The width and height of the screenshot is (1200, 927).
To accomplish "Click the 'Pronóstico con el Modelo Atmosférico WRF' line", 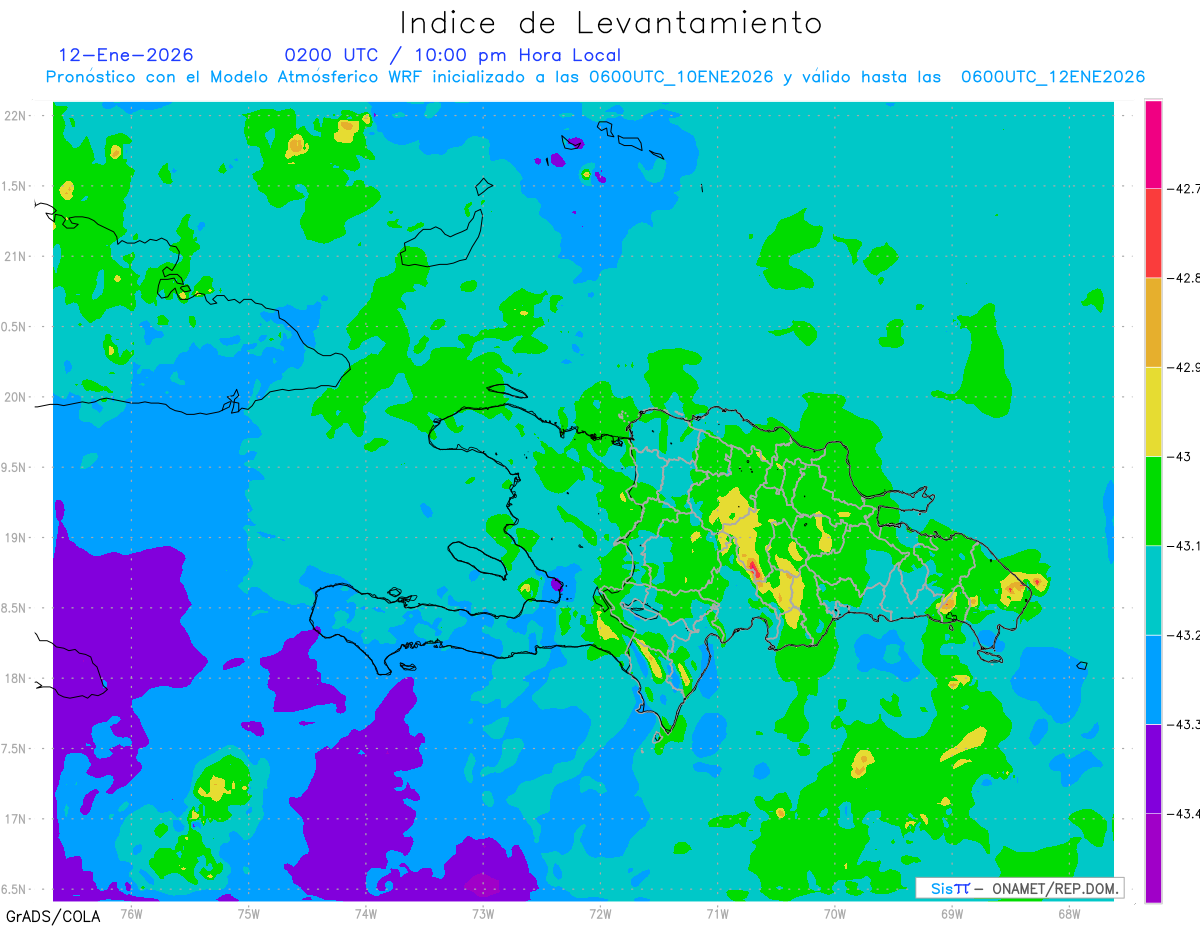I will (x=595, y=77).
